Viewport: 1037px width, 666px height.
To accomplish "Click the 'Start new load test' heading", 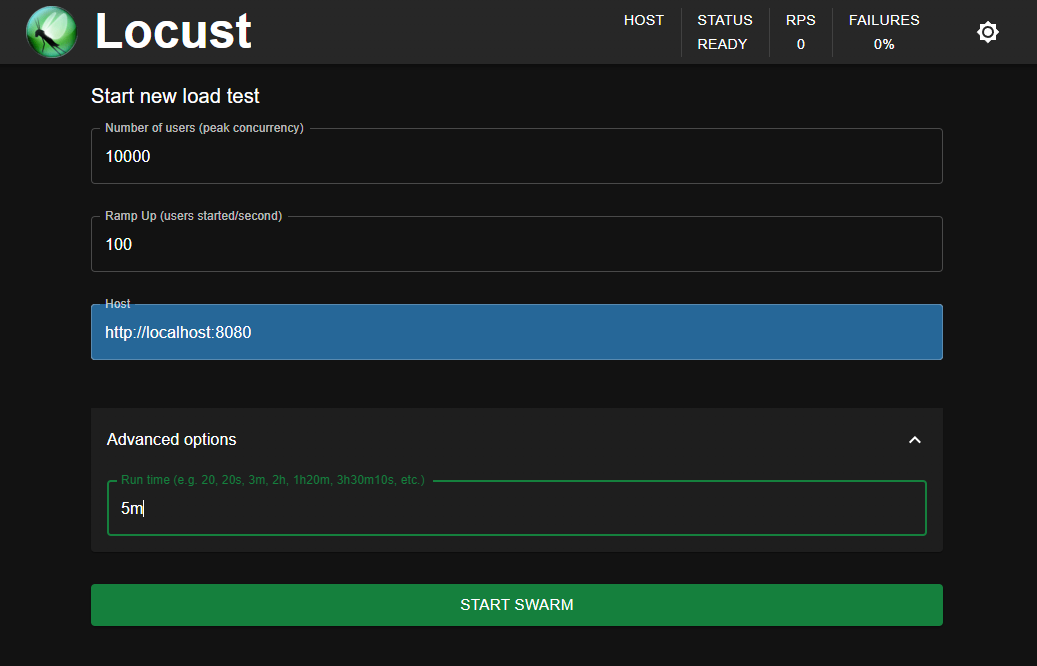I will click(175, 96).
